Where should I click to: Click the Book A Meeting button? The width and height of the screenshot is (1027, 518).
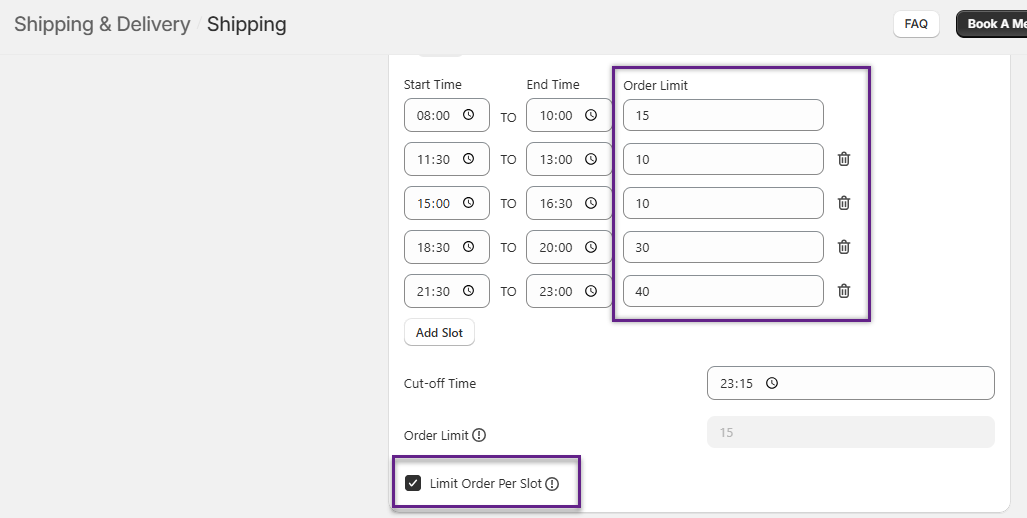point(994,24)
